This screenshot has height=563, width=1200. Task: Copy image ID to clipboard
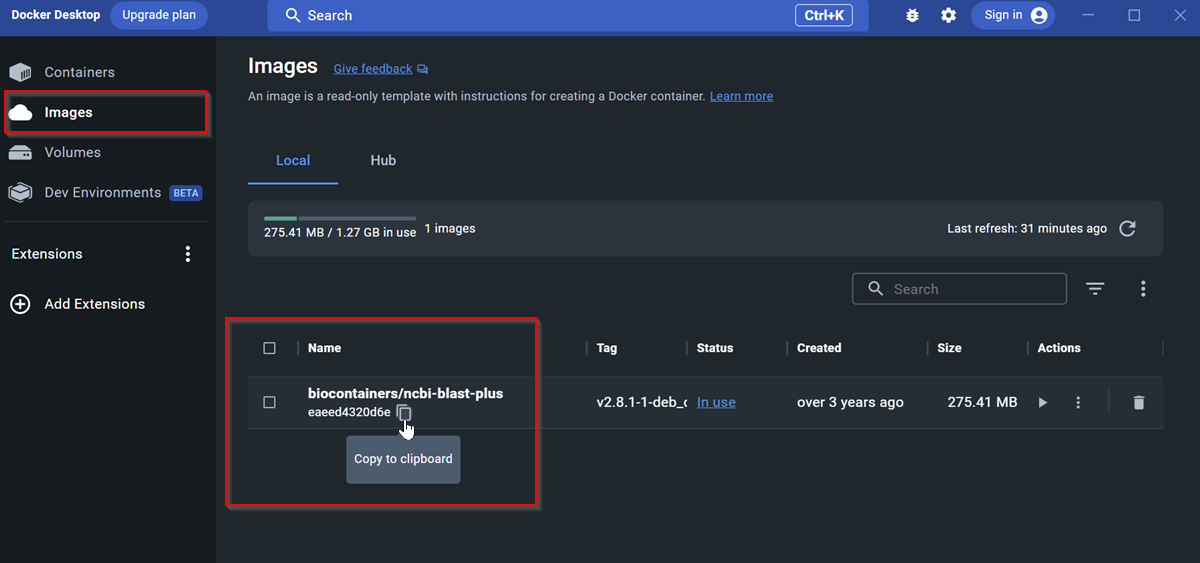tap(403, 413)
